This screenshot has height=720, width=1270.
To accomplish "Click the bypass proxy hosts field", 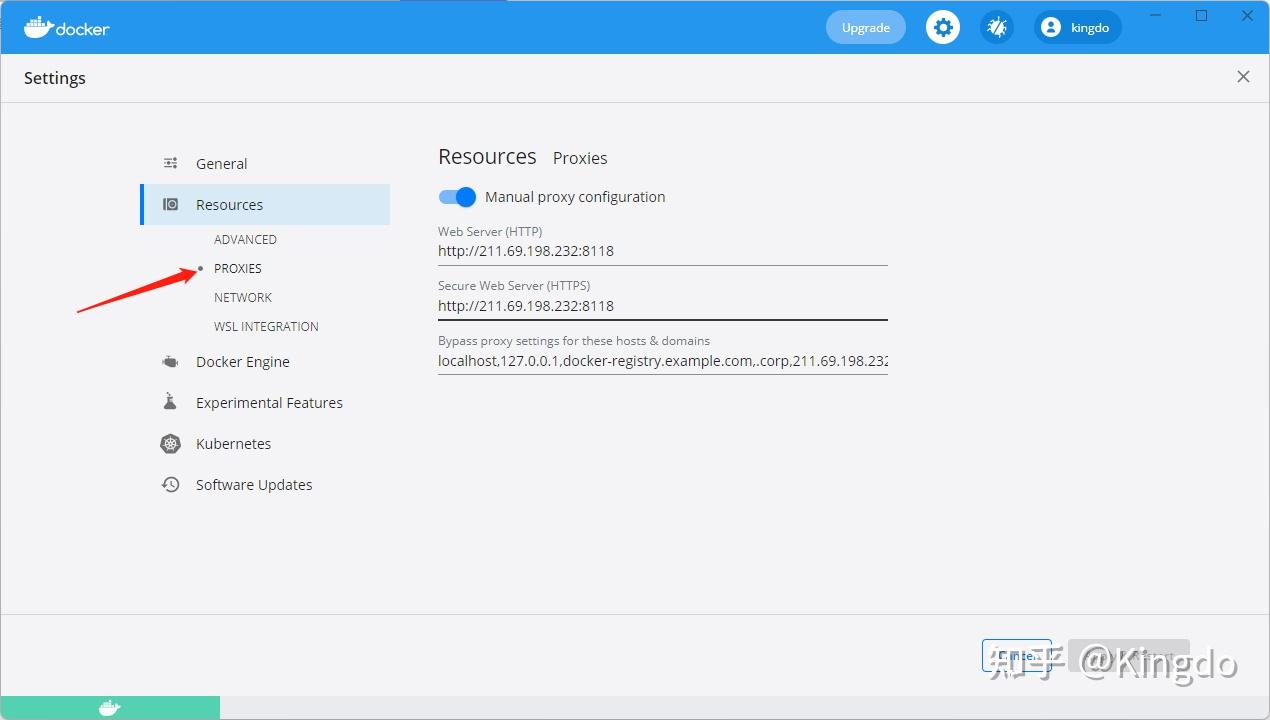I will click(662, 360).
